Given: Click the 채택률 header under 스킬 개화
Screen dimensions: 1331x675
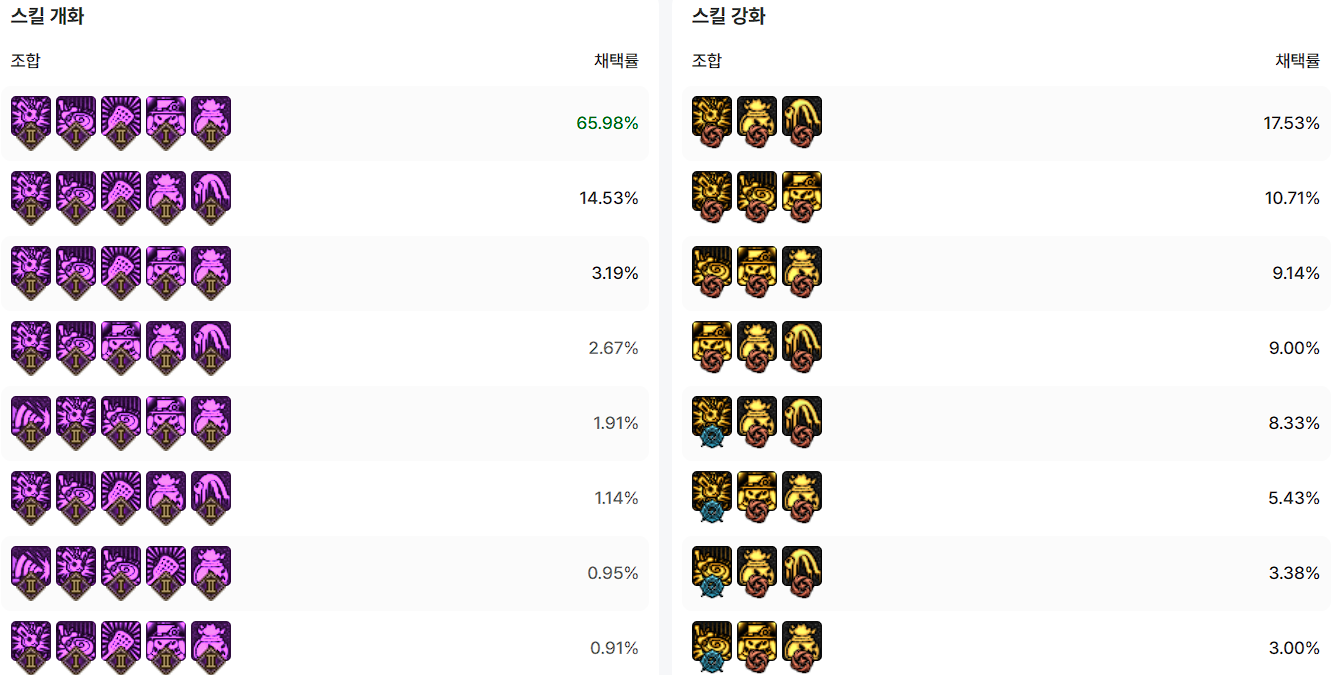Looking at the screenshot, I should [616, 60].
